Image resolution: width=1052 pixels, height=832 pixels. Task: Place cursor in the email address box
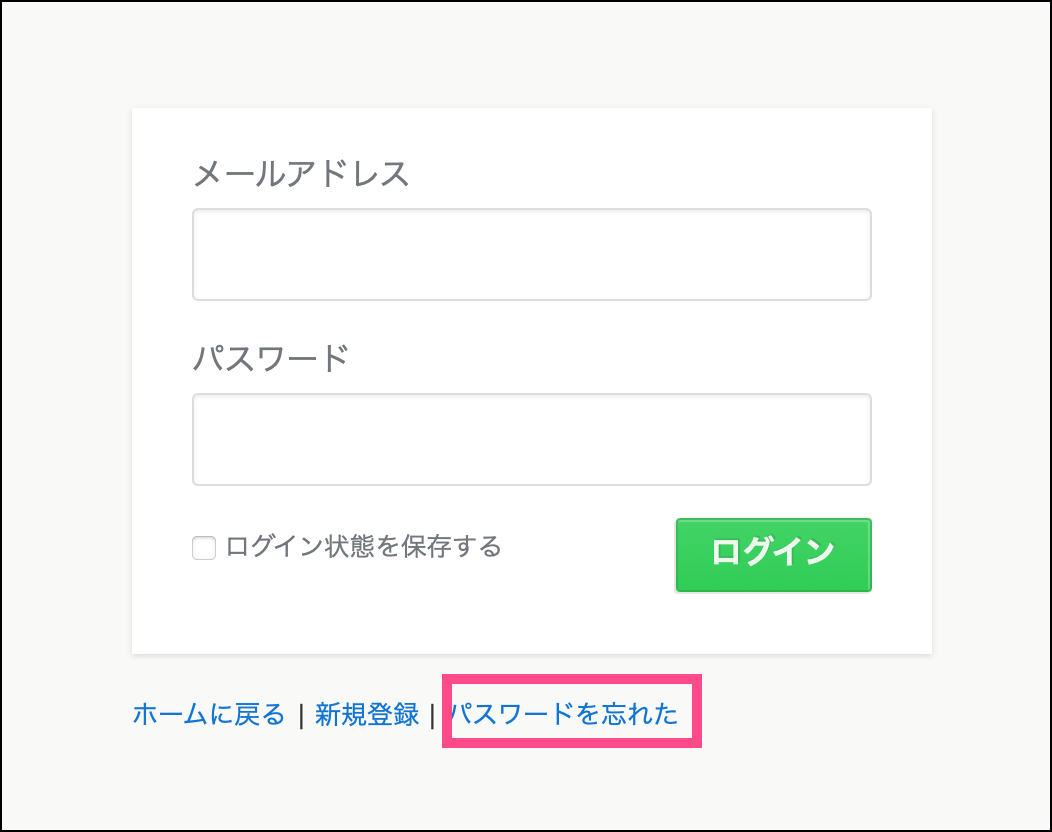[x=531, y=254]
